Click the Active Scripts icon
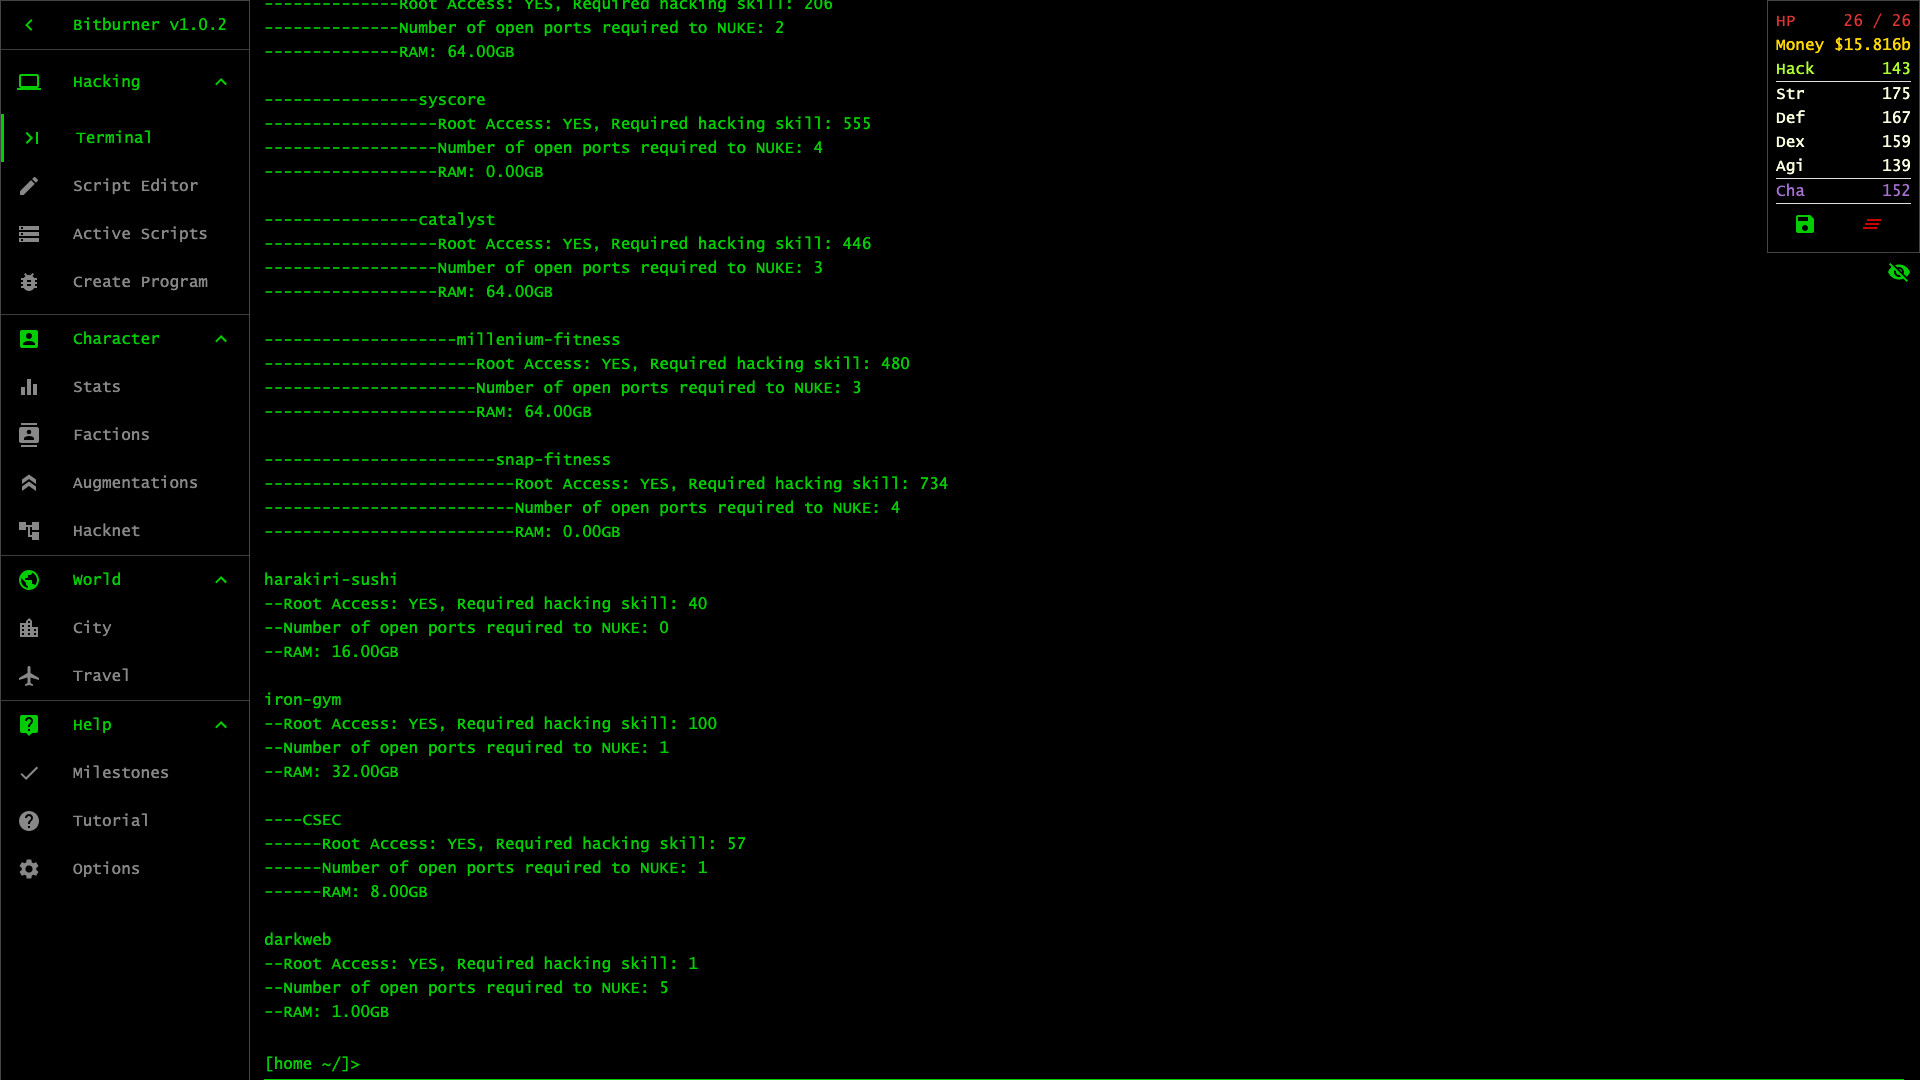The width and height of the screenshot is (1920, 1080). pyautogui.click(x=29, y=233)
